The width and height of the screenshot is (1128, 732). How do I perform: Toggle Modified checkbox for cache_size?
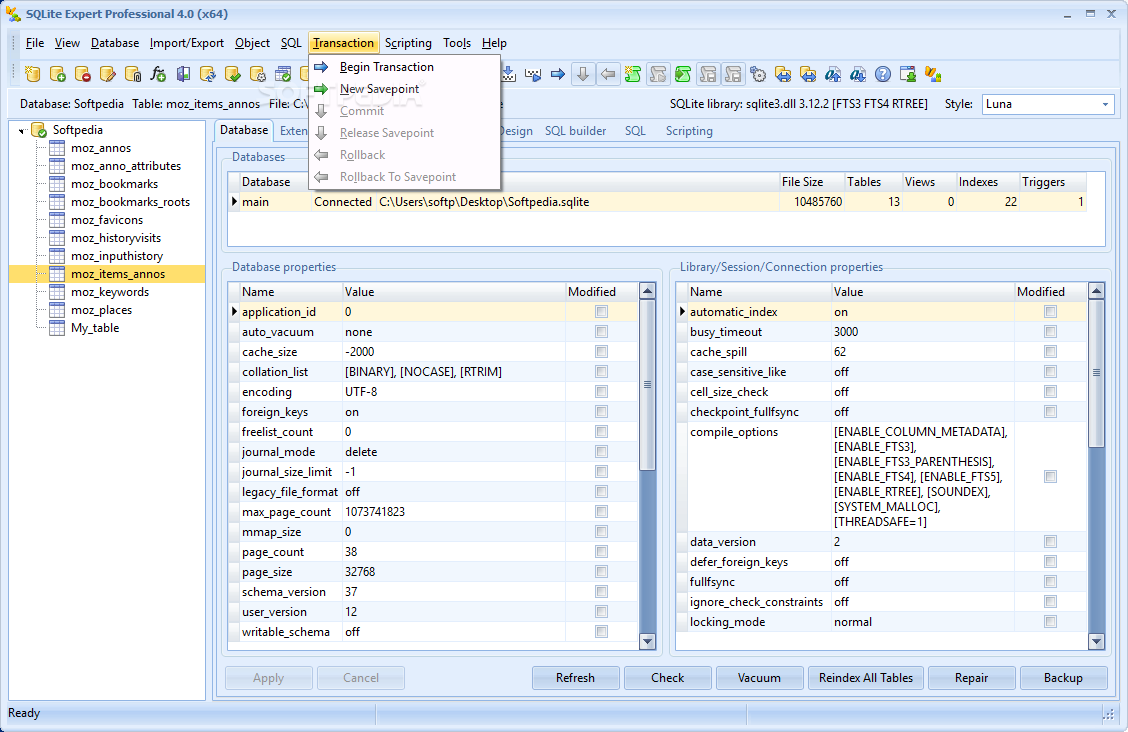(x=601, y=352)
